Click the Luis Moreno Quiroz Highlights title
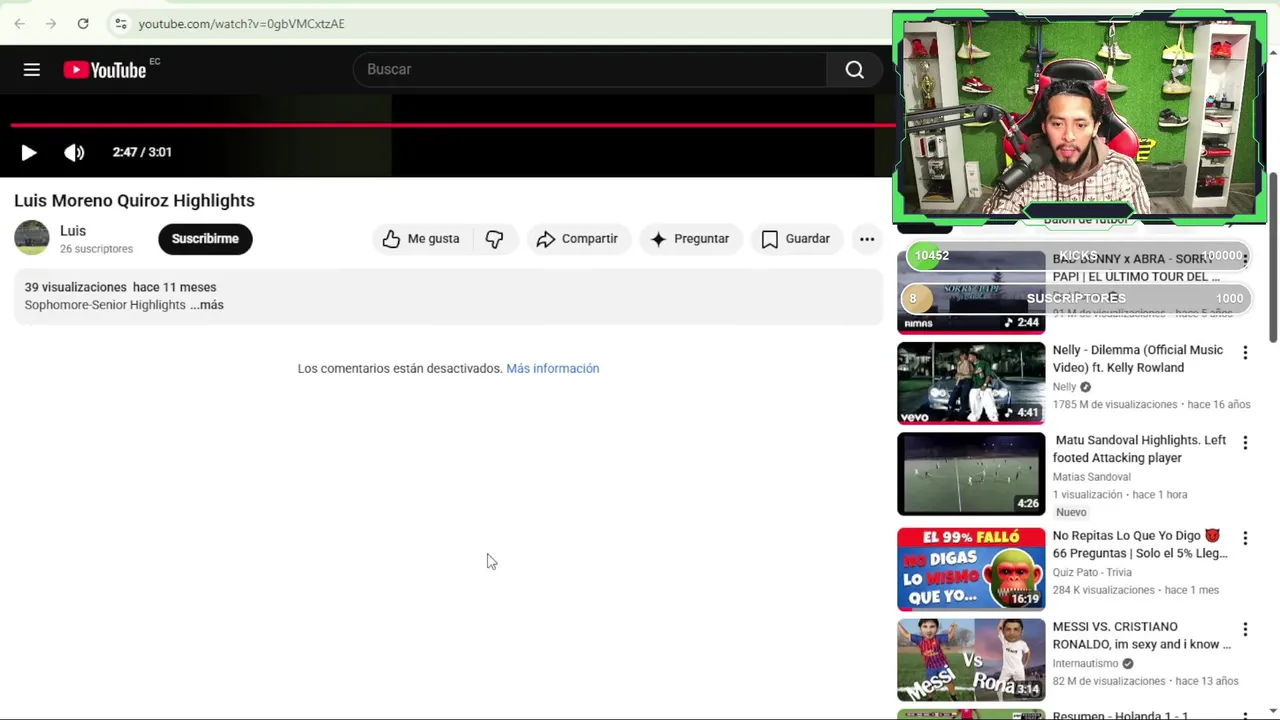This screenshot has height=720, width=1280. [134, 200]
